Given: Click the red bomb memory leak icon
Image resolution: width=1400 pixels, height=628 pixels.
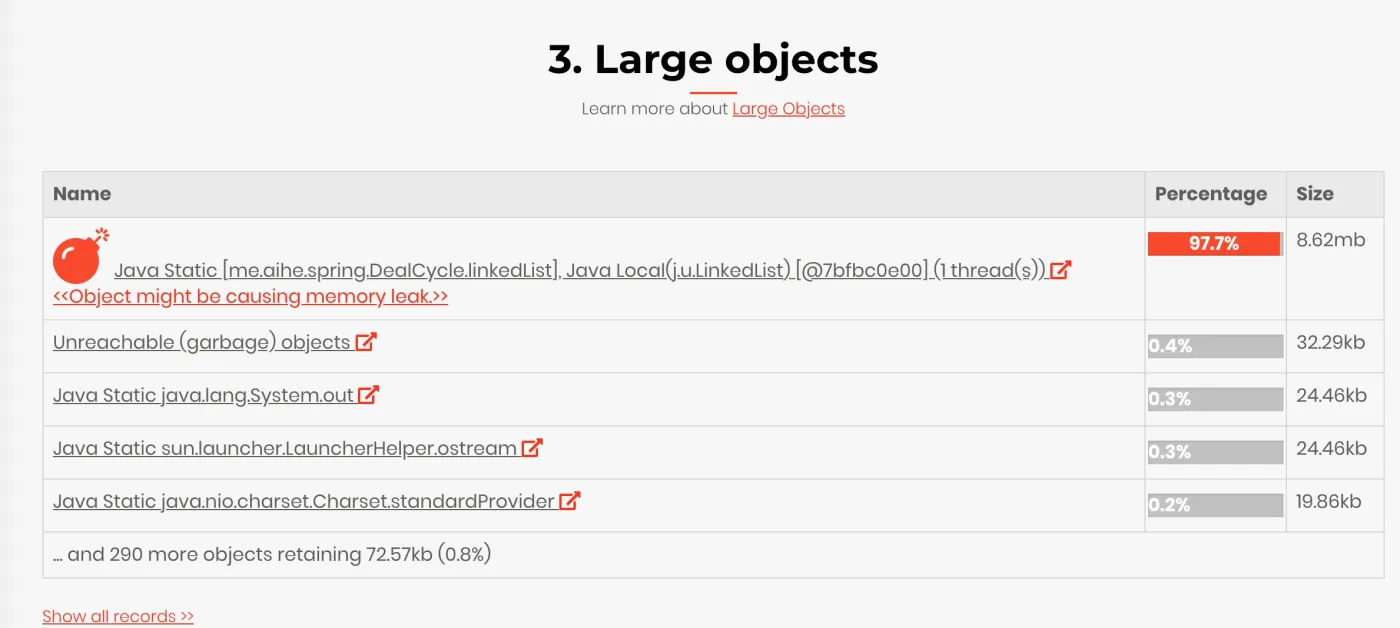Looking at the screenshot, I should click(80, 256).
